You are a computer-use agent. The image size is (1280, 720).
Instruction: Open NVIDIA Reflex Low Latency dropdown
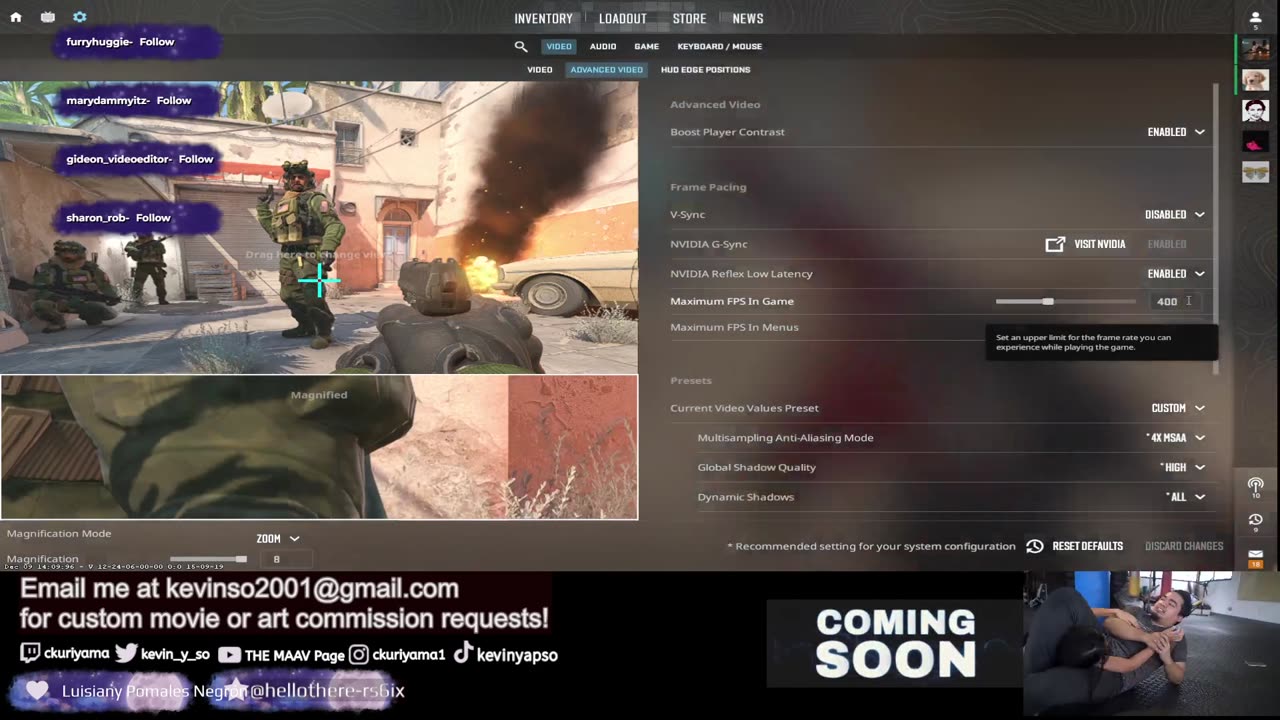[x=1176, y=273]
